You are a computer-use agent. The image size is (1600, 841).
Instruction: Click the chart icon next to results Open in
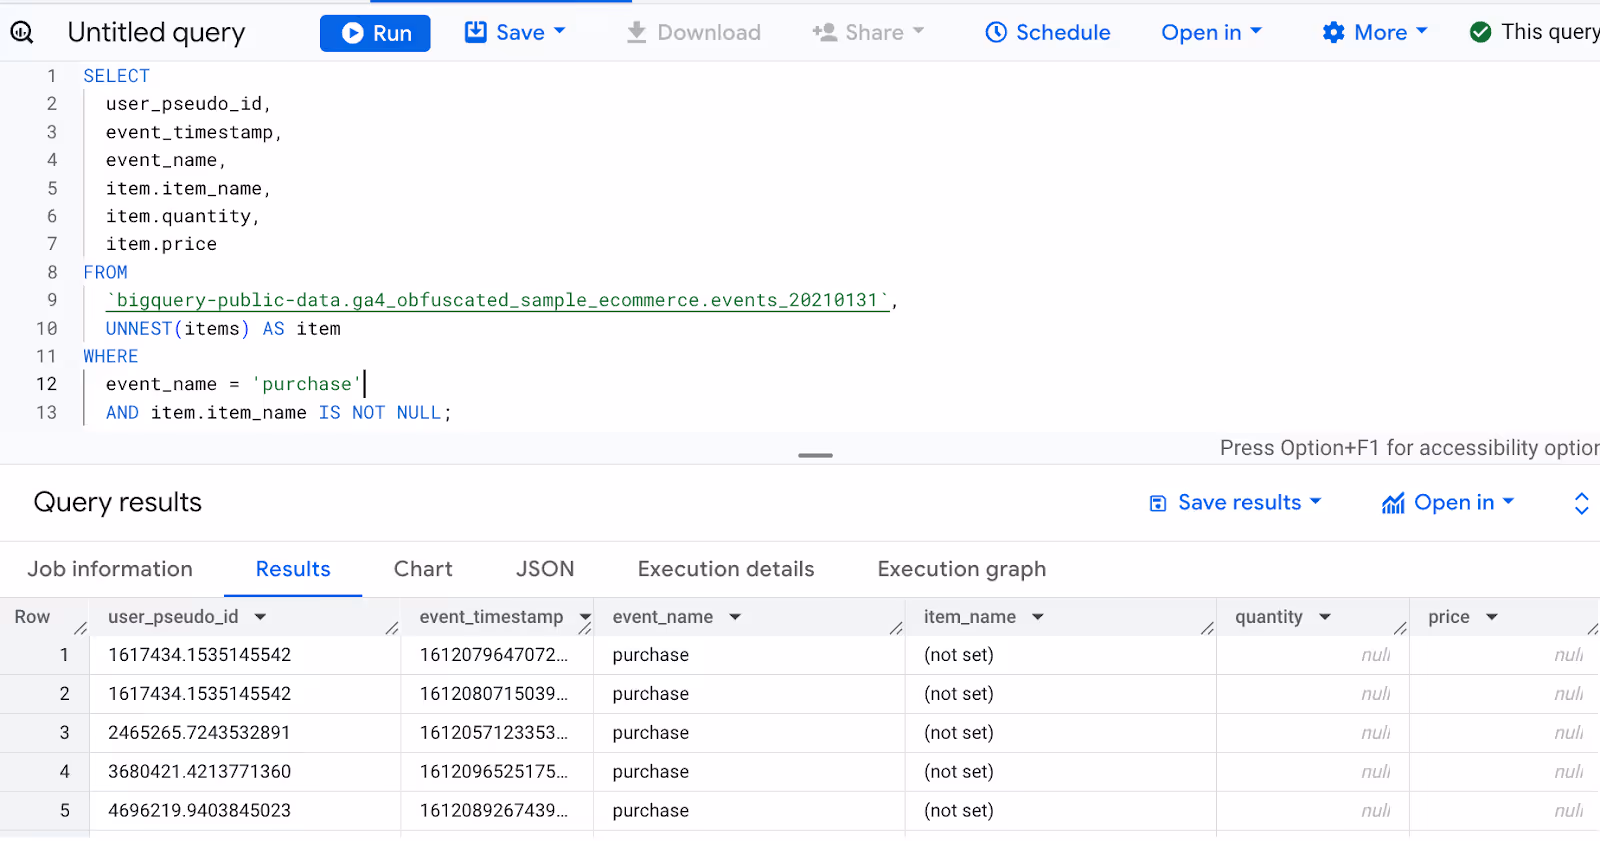(1393, 503)
